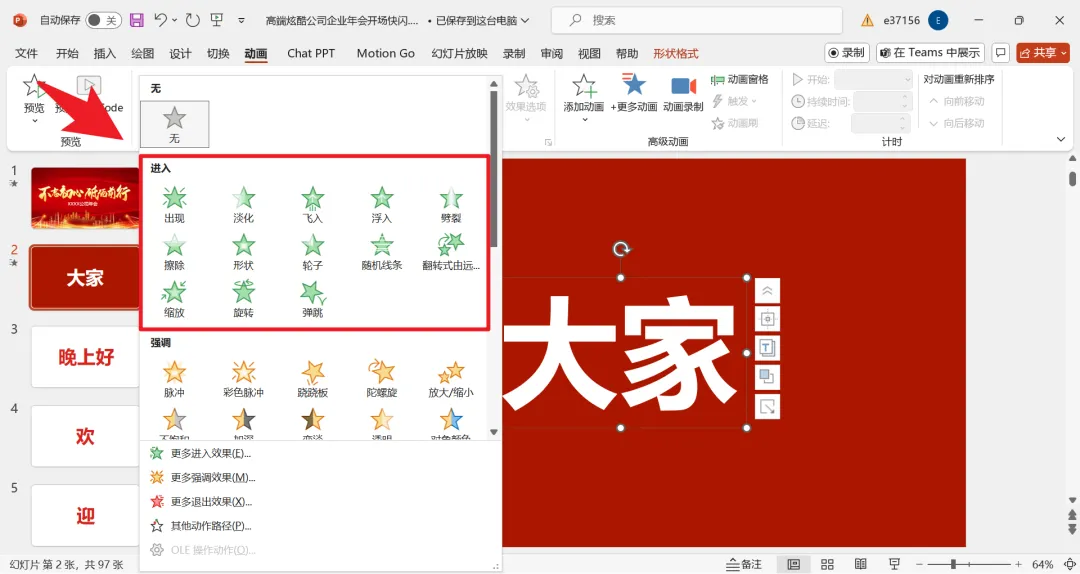
Task: Switch to normal view in status bar
Action: click(793, 564)
